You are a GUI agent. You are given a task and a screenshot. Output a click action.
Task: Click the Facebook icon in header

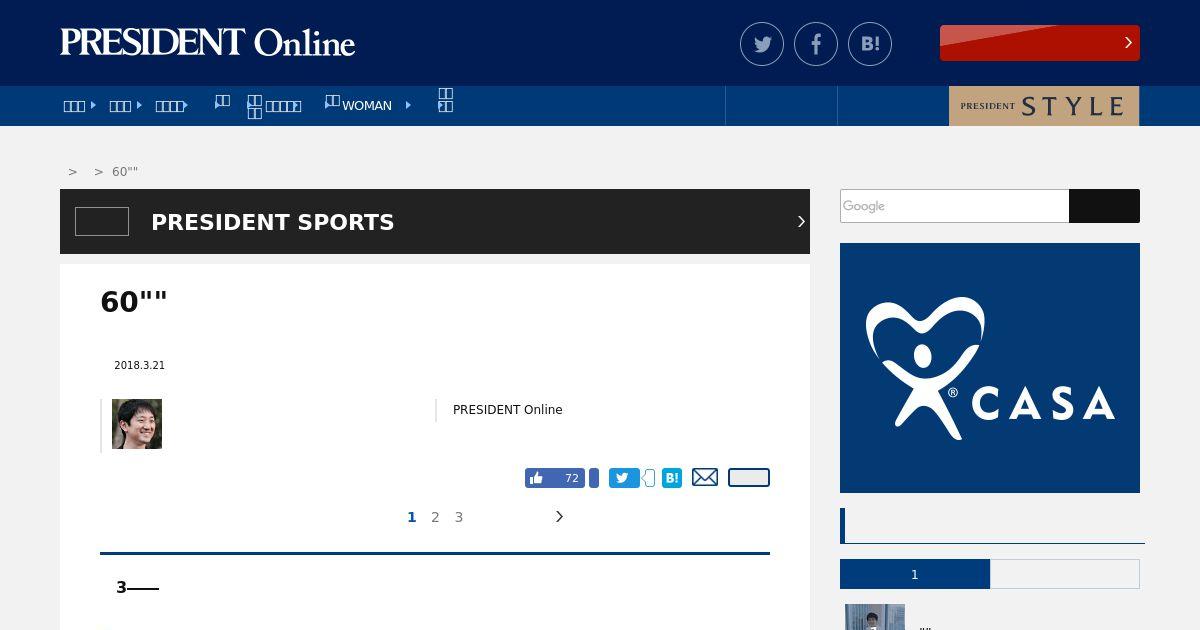click(816, 44)
